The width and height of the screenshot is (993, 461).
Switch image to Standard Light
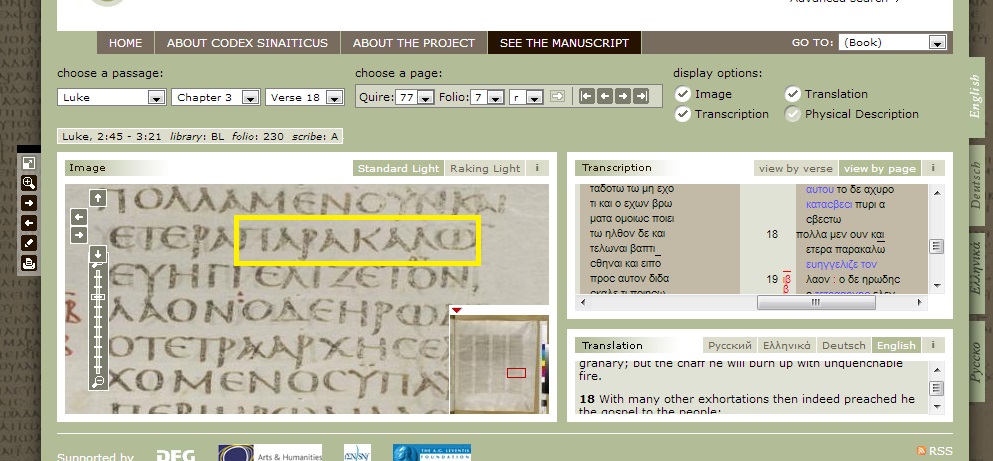[398, 168]
